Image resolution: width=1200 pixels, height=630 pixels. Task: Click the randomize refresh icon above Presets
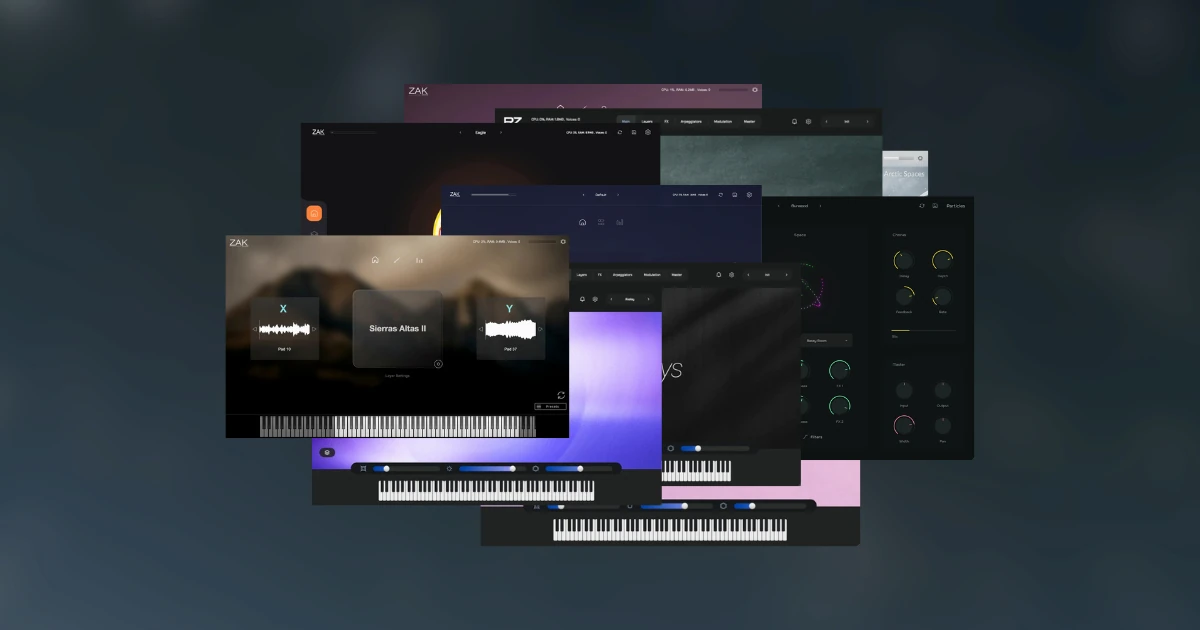pyautogui.click(x=561, y=395)
